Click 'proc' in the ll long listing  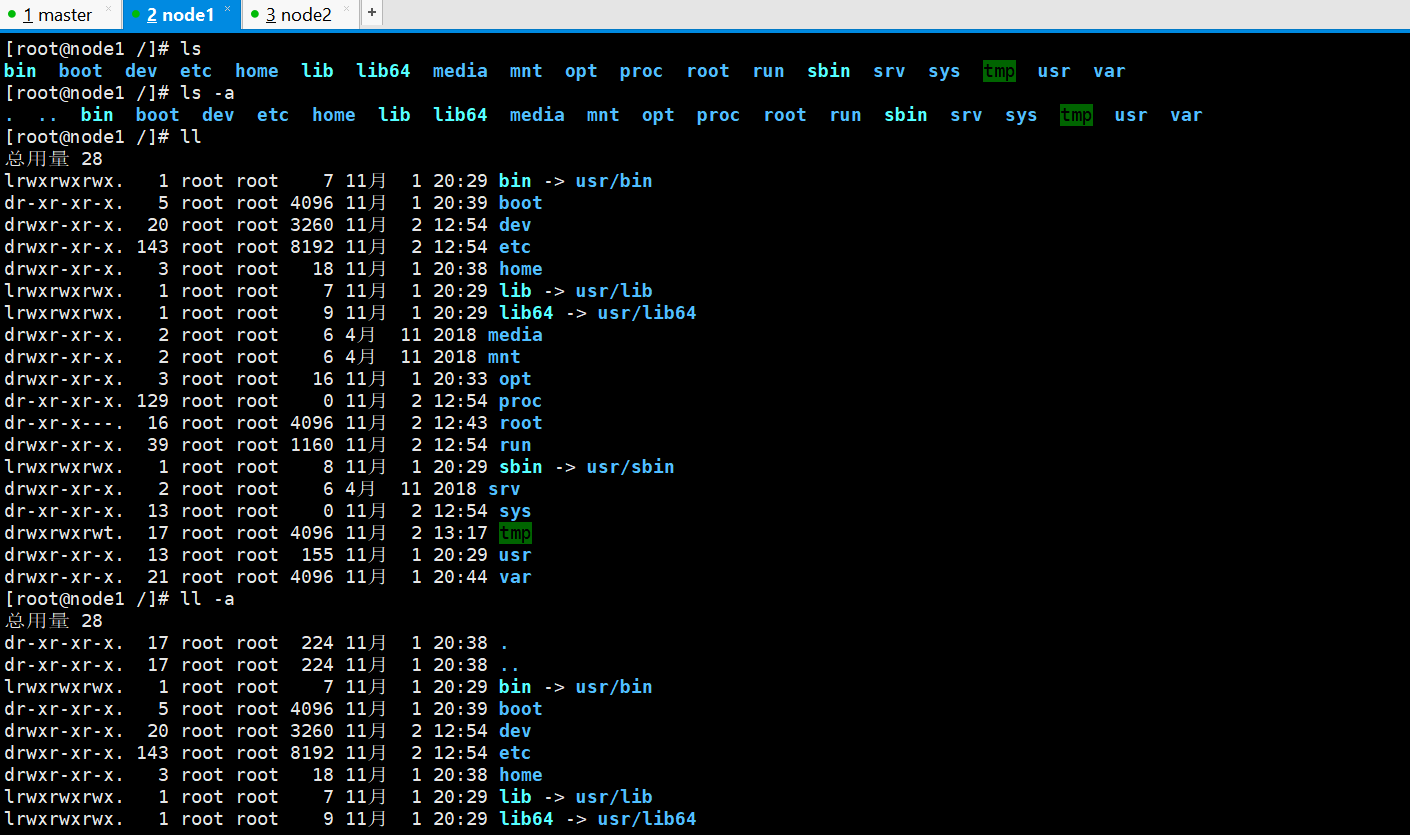521,401
